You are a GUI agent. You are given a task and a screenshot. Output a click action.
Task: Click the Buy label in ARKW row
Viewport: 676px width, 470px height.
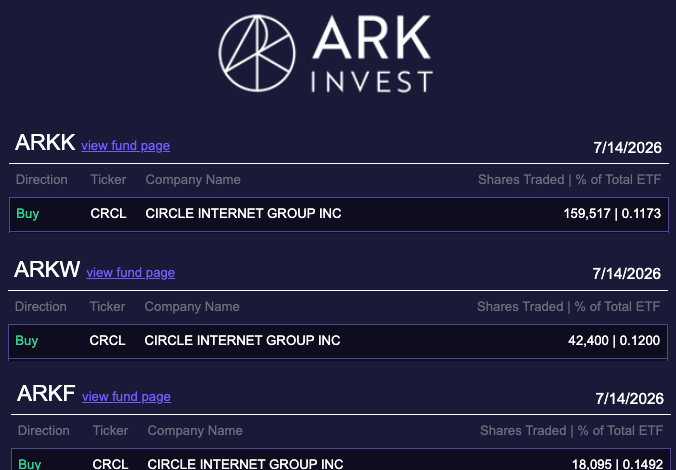(x=27, y=341)
